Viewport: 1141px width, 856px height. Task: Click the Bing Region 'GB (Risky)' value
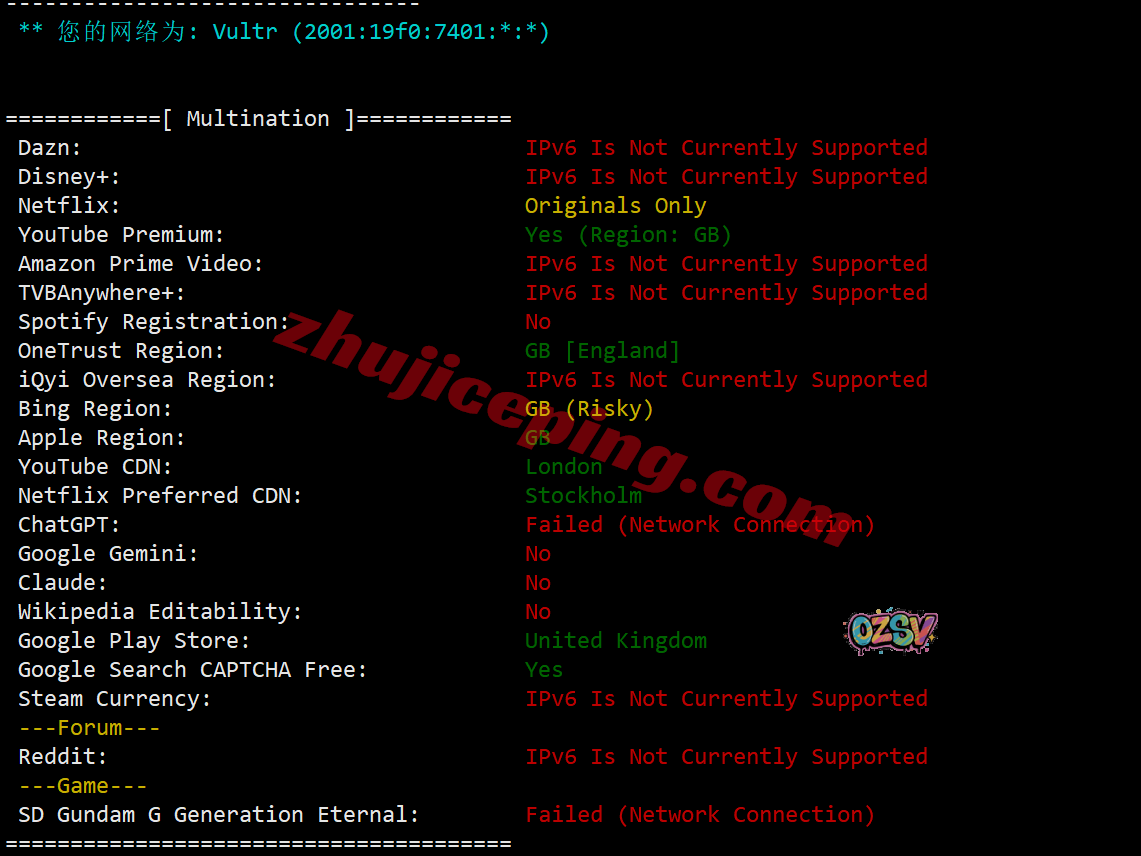589,409
